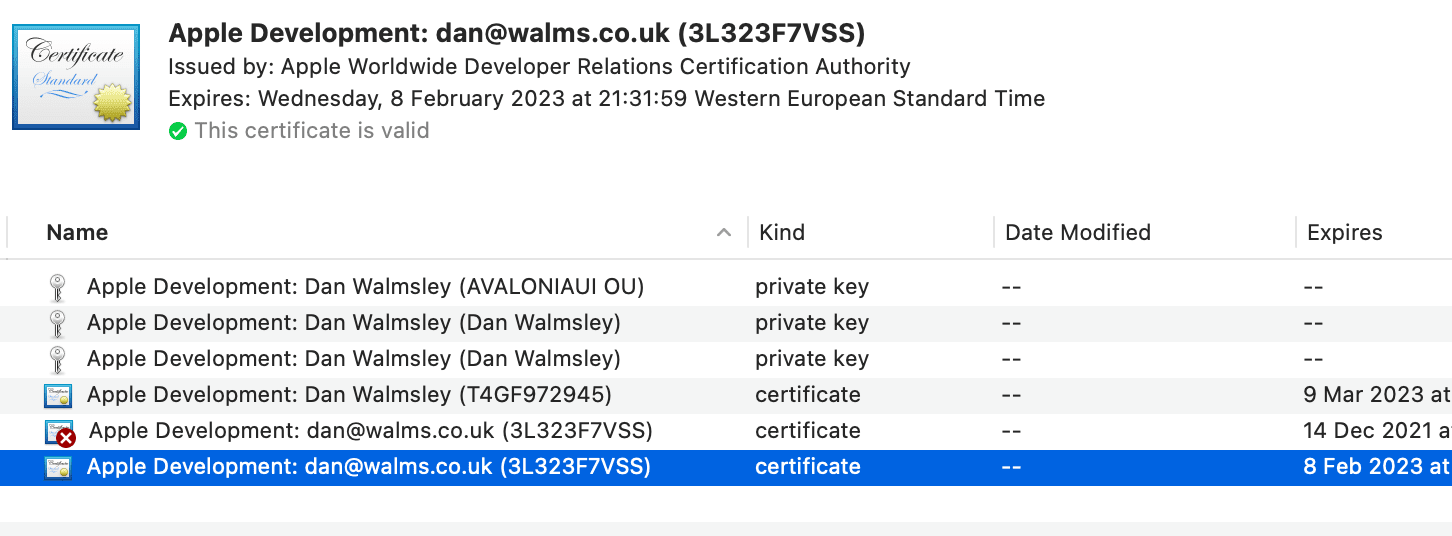
Task: Select Dan Walmsley (AVALONIAUI OU) private key row
Action: pos(365,287)
